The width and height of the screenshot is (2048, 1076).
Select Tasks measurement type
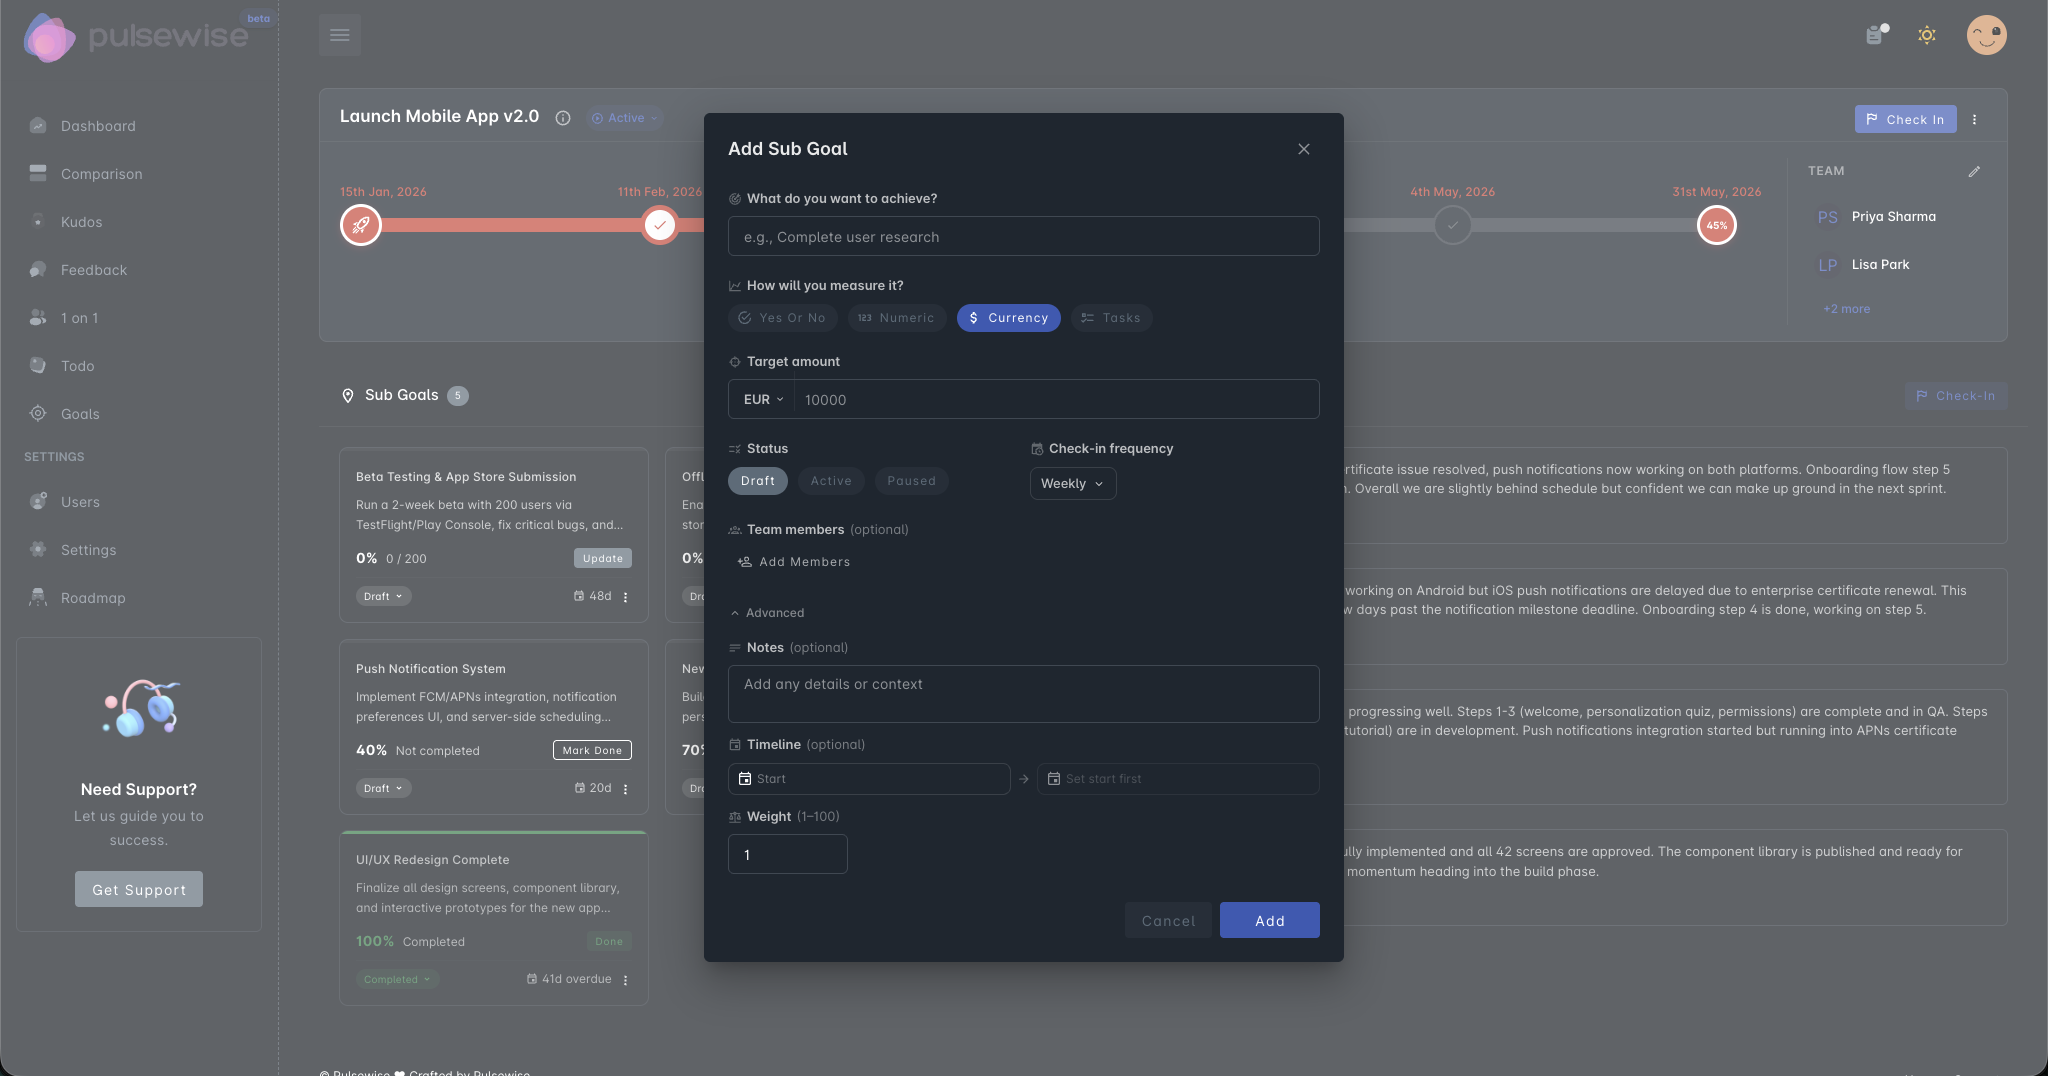tap(1111, 318)
